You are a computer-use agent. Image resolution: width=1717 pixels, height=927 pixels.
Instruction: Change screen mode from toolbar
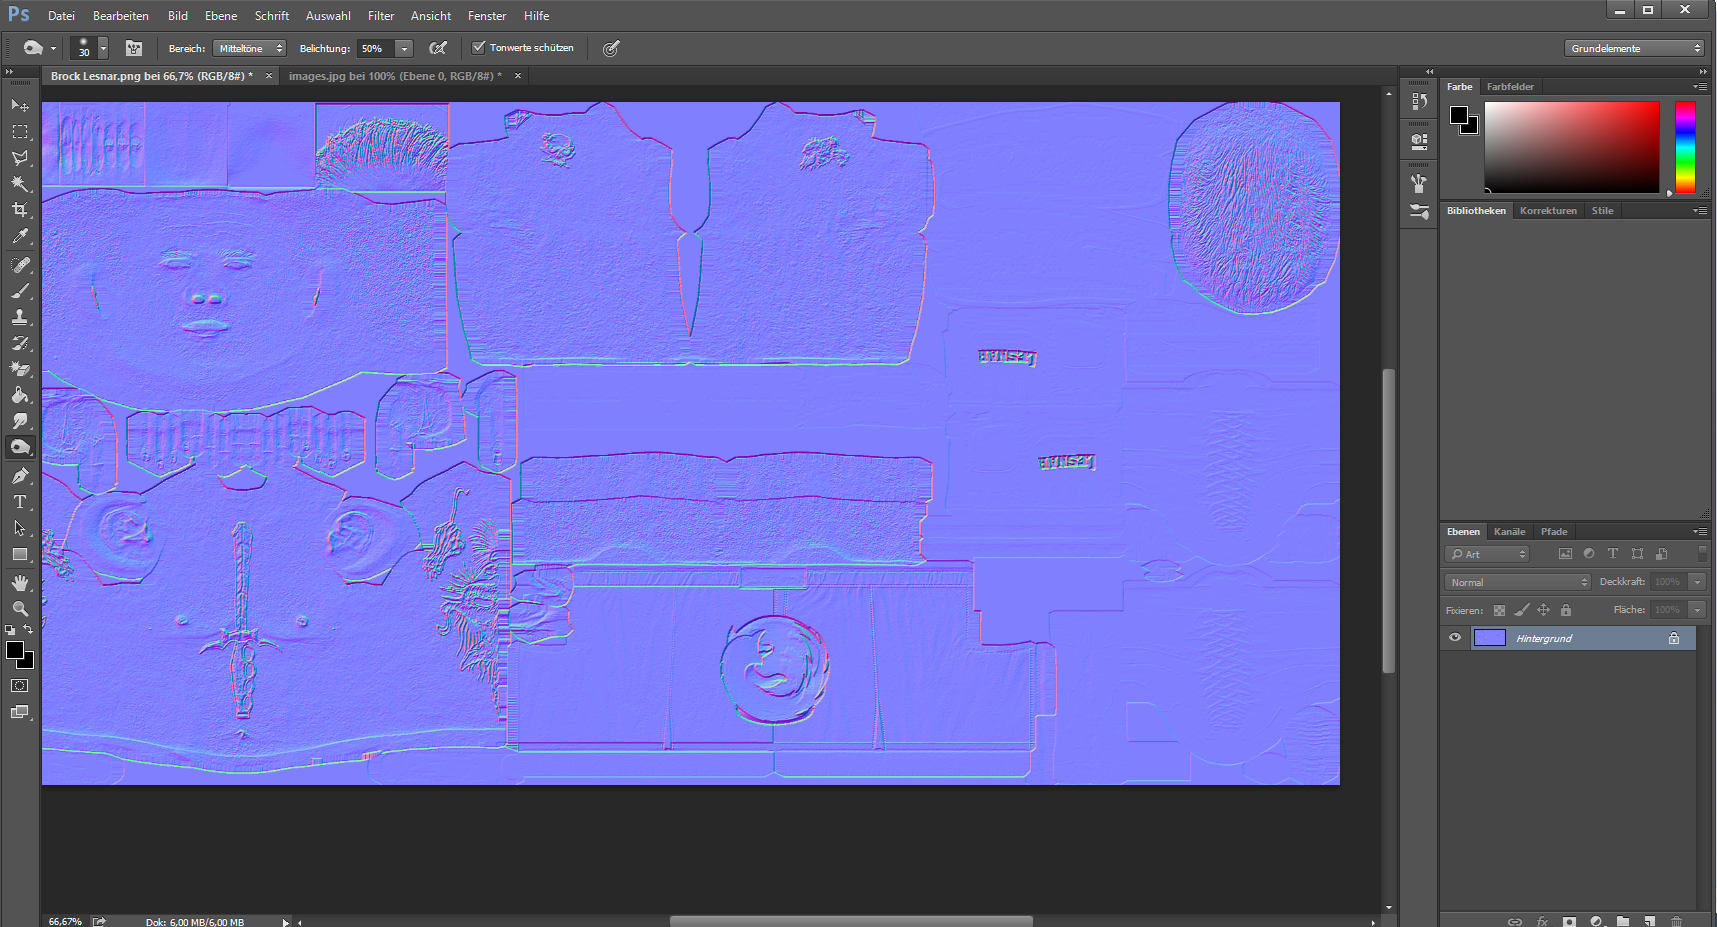20,712
